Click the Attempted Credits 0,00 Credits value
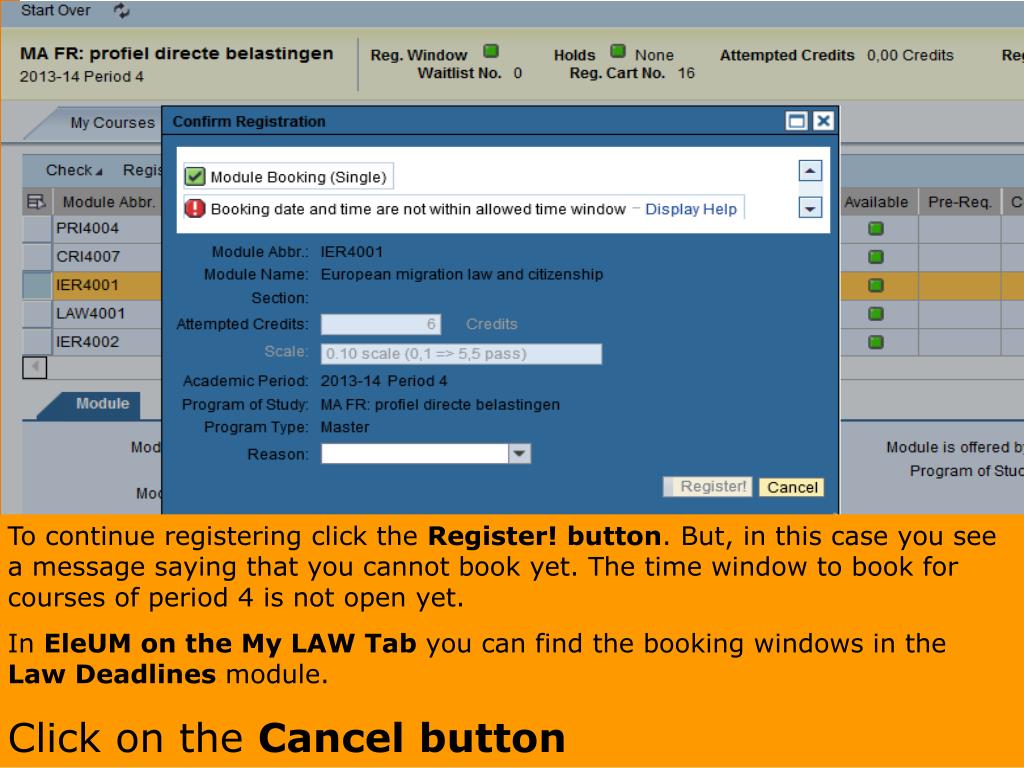The width and height of the screenshot is (1024, 768). 910,56
